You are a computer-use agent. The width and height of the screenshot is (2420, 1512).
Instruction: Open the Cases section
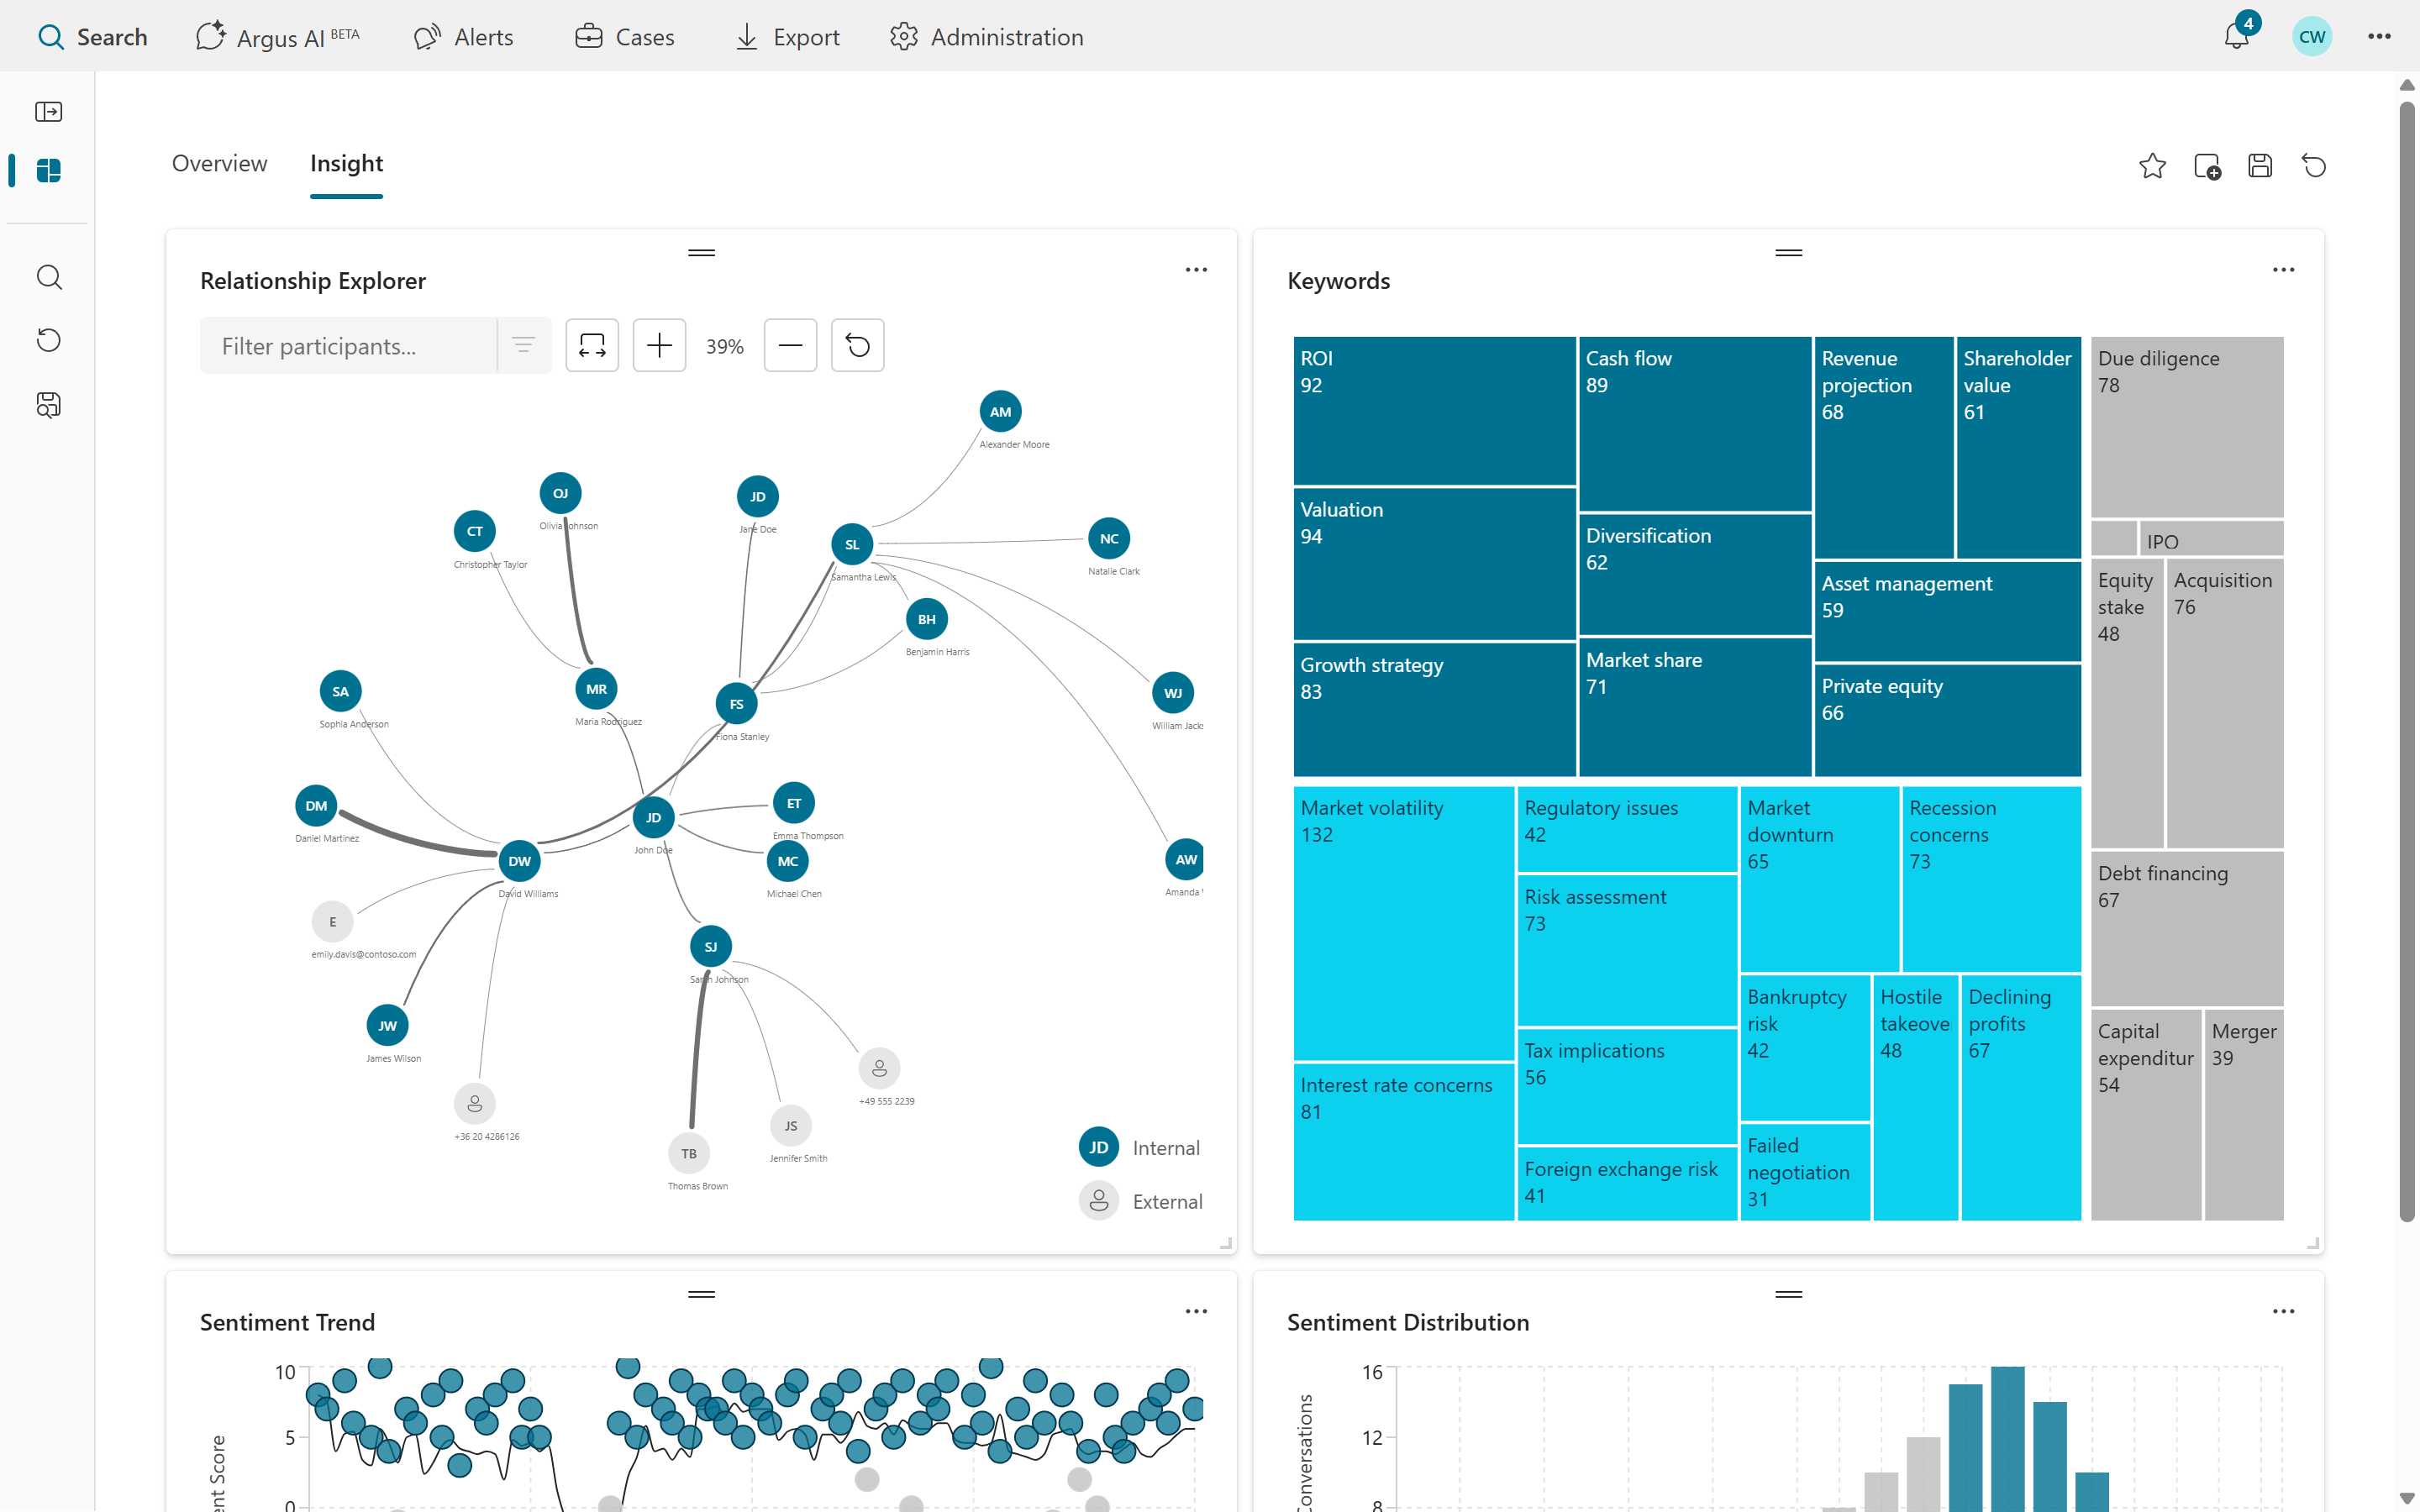click(x=625, y=37)
